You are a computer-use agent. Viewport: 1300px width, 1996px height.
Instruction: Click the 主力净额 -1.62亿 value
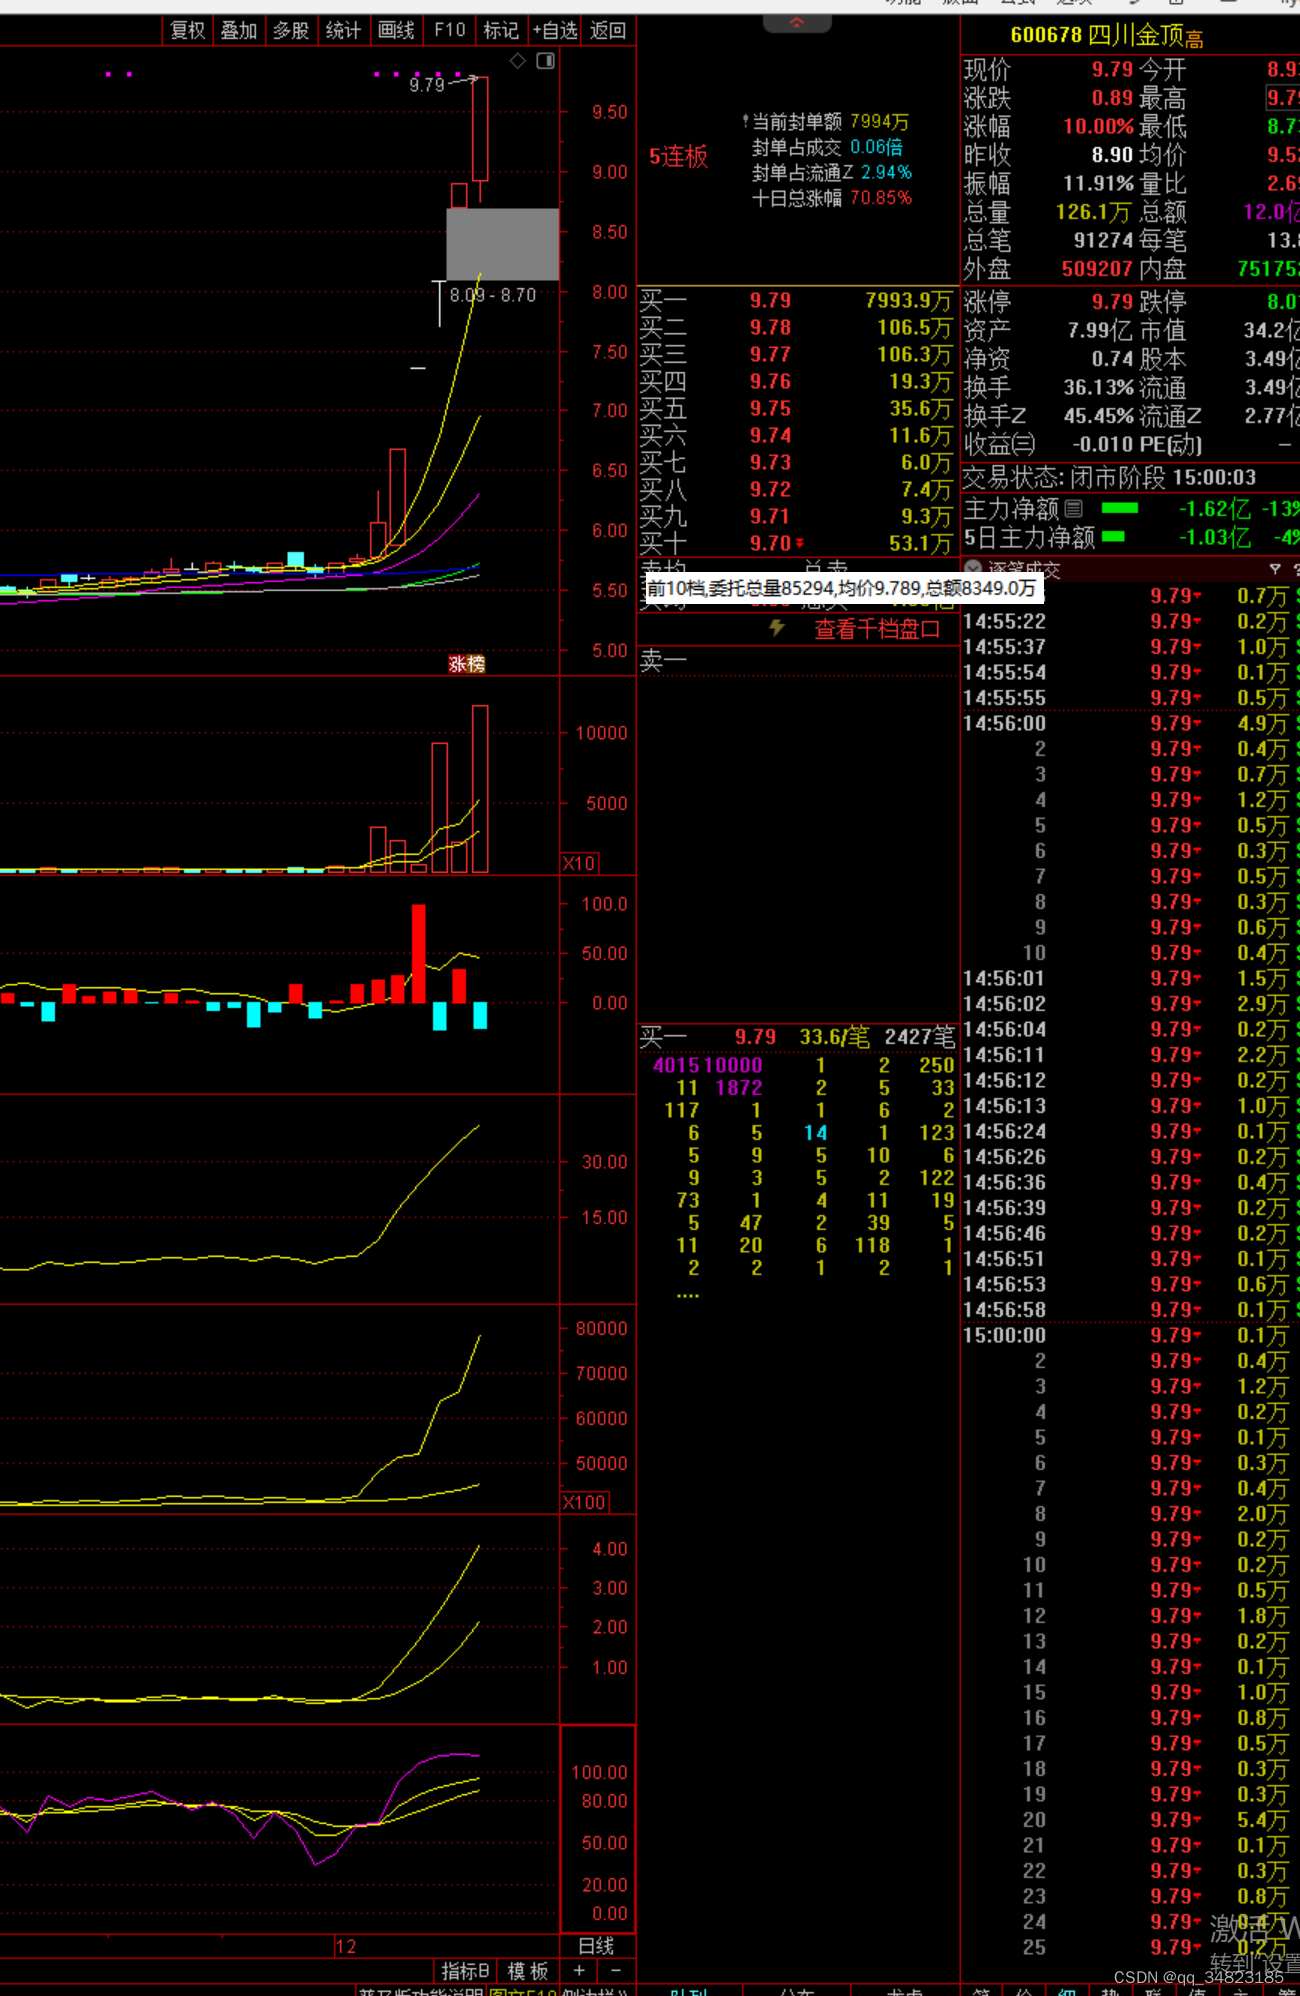pyautogui.click(x=1214, y=509)
